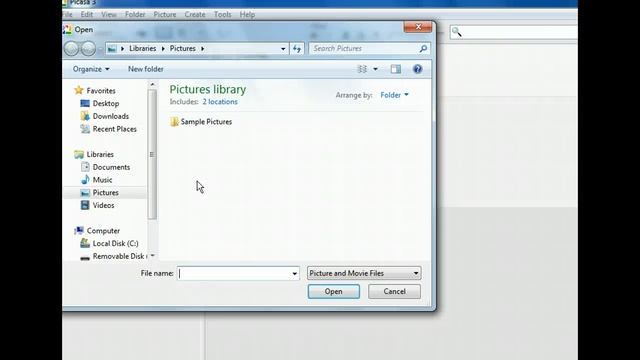
Task: Click the Videos library icon
Action: (85, 205)
